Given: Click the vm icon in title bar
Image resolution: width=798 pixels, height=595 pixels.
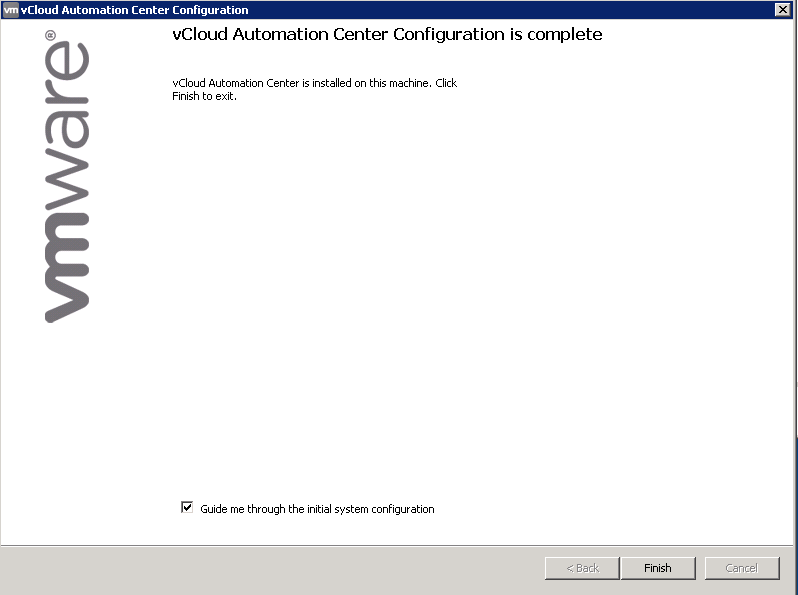Looking at the screenshot, I should pyautogui.click(x=11, y=9).
